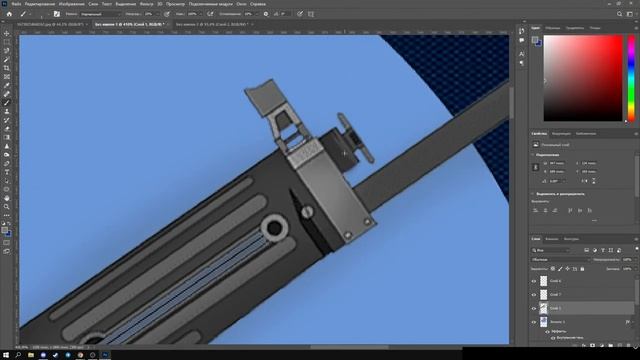Image resolution: width=640 pixels, height=360 pixels.
Task: Select the Healing Brush tool
Action: pyautogui.click(x=7, y=94)
